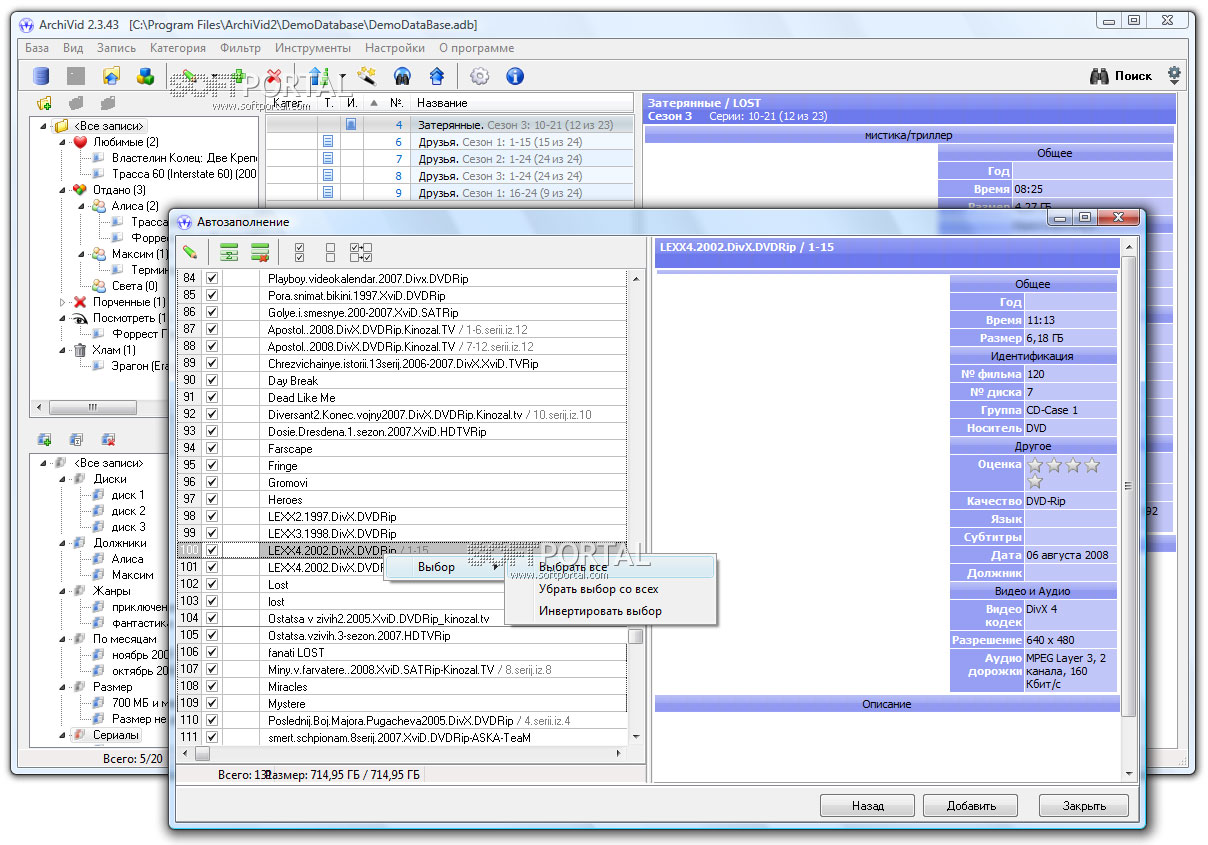This screenshot has width=1208, height=845.
Task: Click the invert checkboxes toolbar icon
Action: coord(360,252)
